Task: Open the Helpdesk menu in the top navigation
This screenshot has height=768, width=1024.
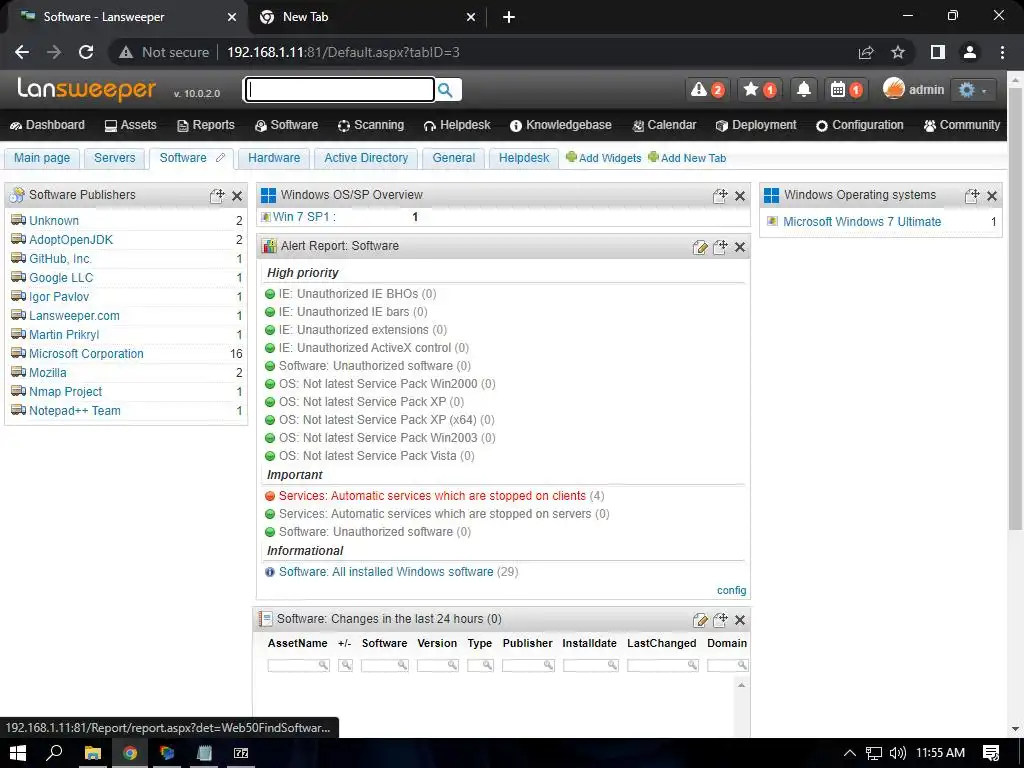Action: pos(456,125)
